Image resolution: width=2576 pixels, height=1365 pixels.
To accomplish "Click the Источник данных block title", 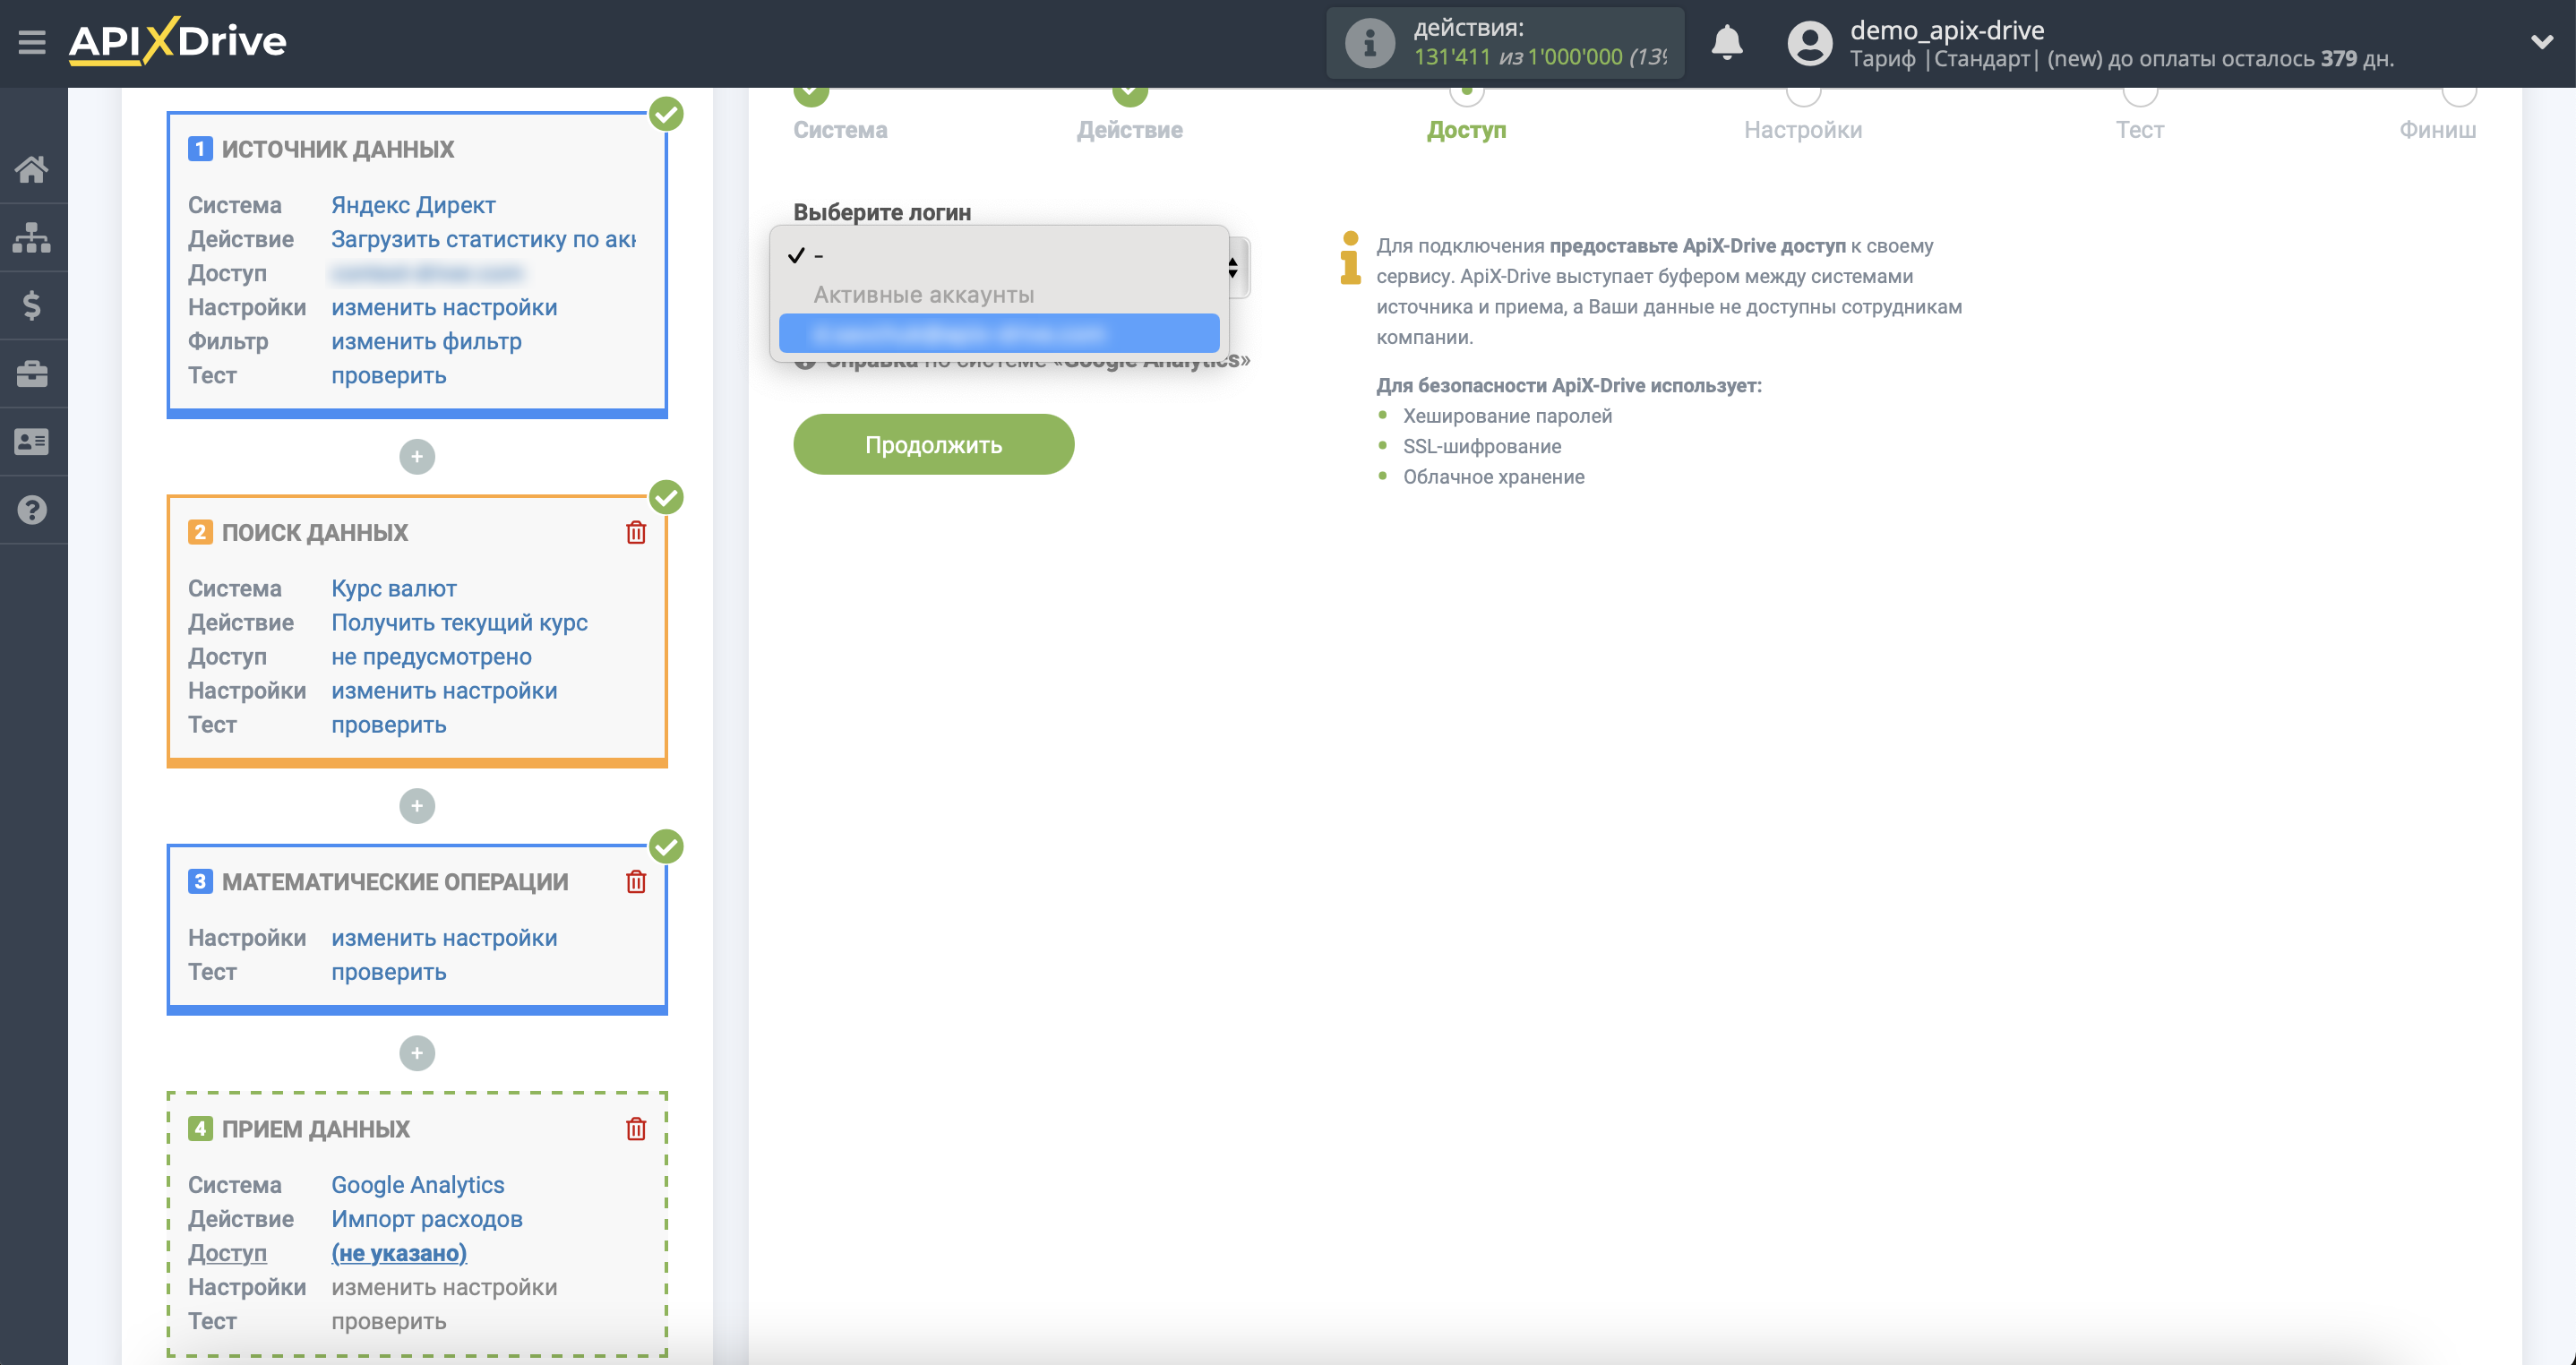I will pyautogui.click(x=337, y=149).
